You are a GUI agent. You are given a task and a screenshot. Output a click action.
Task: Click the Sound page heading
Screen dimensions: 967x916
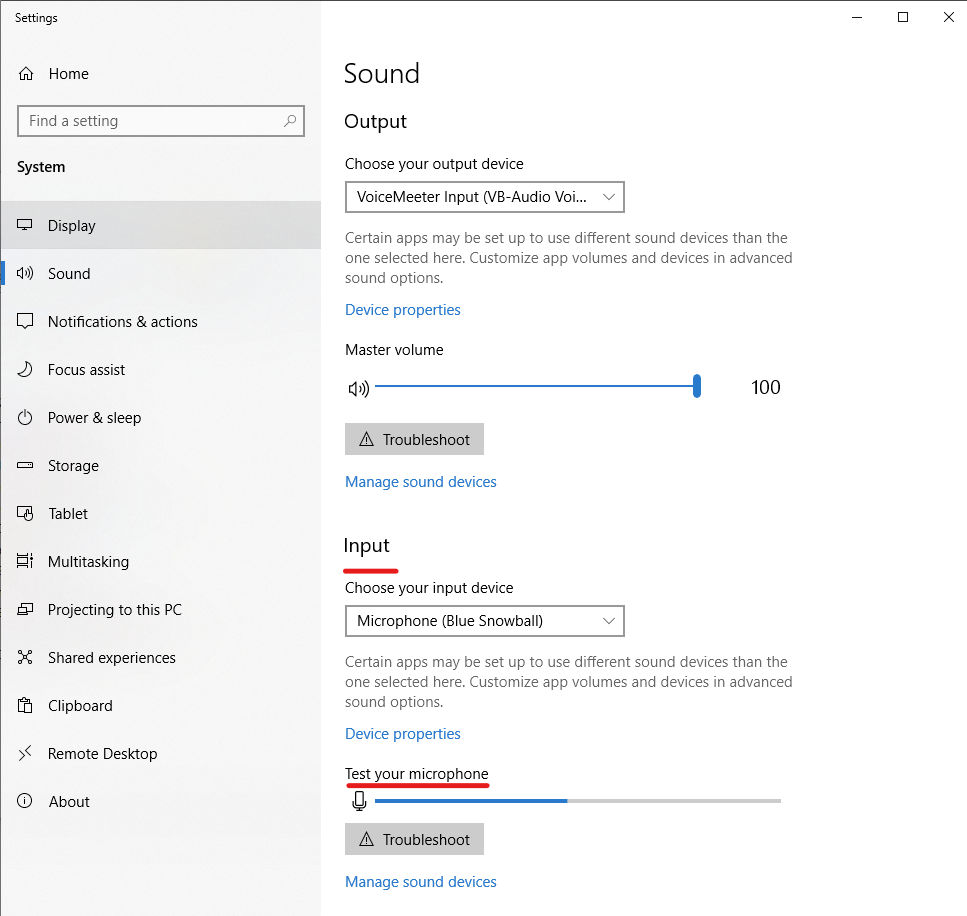point(382,73)
